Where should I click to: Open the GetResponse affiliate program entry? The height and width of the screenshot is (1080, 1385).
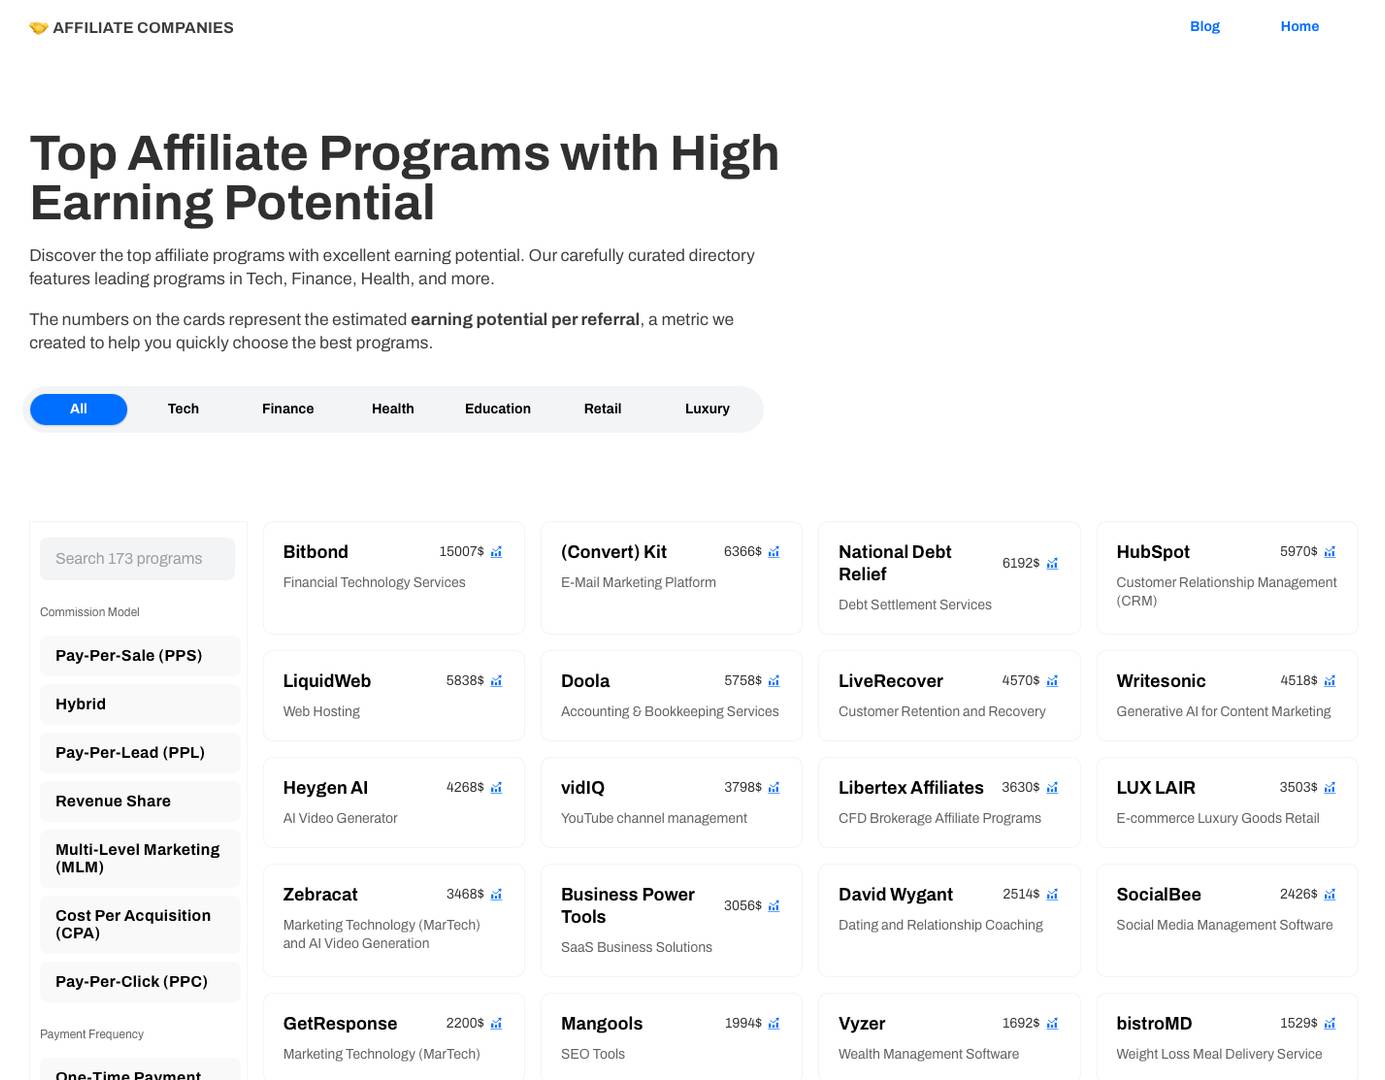point(339,1023)
